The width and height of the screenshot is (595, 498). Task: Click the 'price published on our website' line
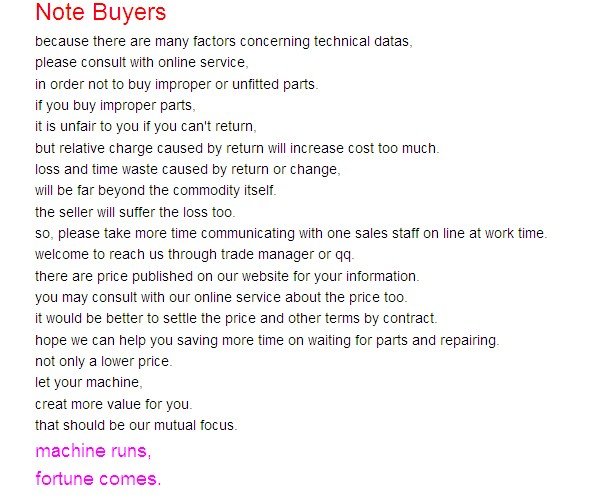click(x=227, y=276)
